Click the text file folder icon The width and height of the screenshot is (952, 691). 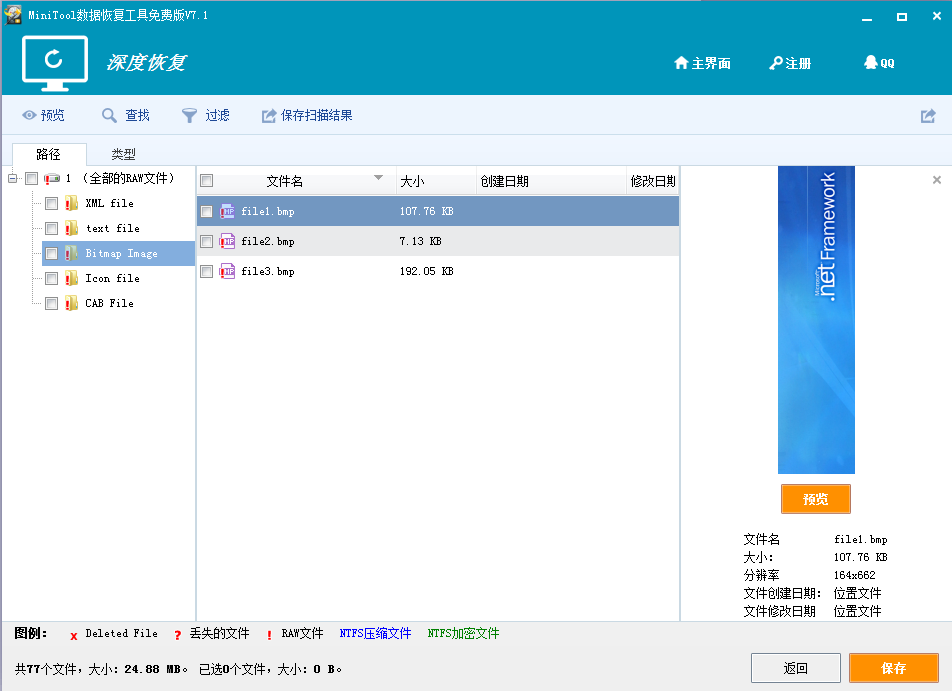point(71,228)
